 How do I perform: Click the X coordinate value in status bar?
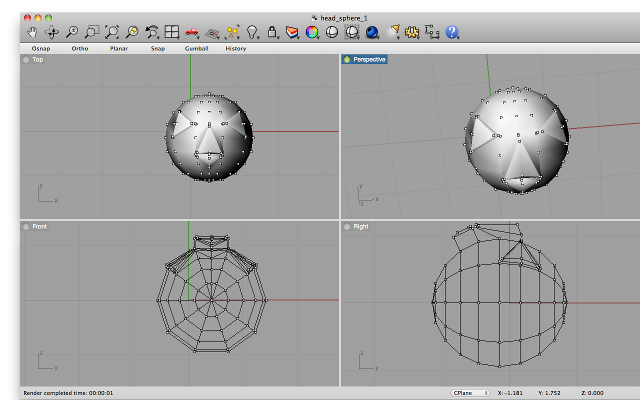point(510,393)
